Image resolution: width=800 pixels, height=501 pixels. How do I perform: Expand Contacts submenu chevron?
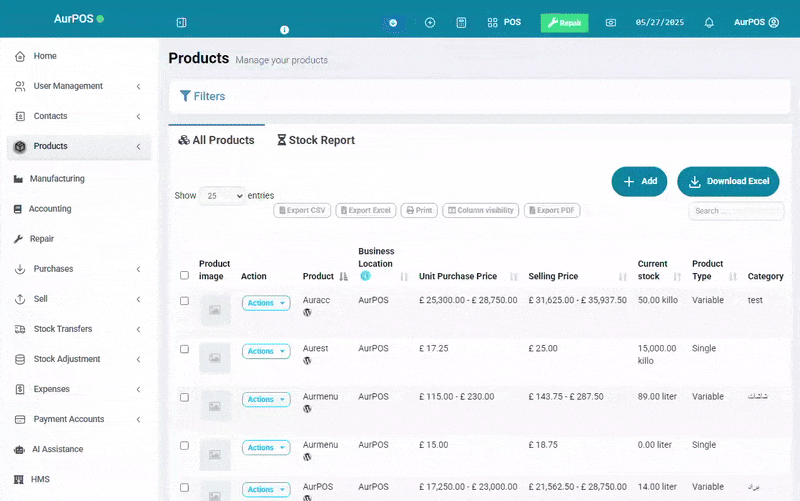[138, 117]
